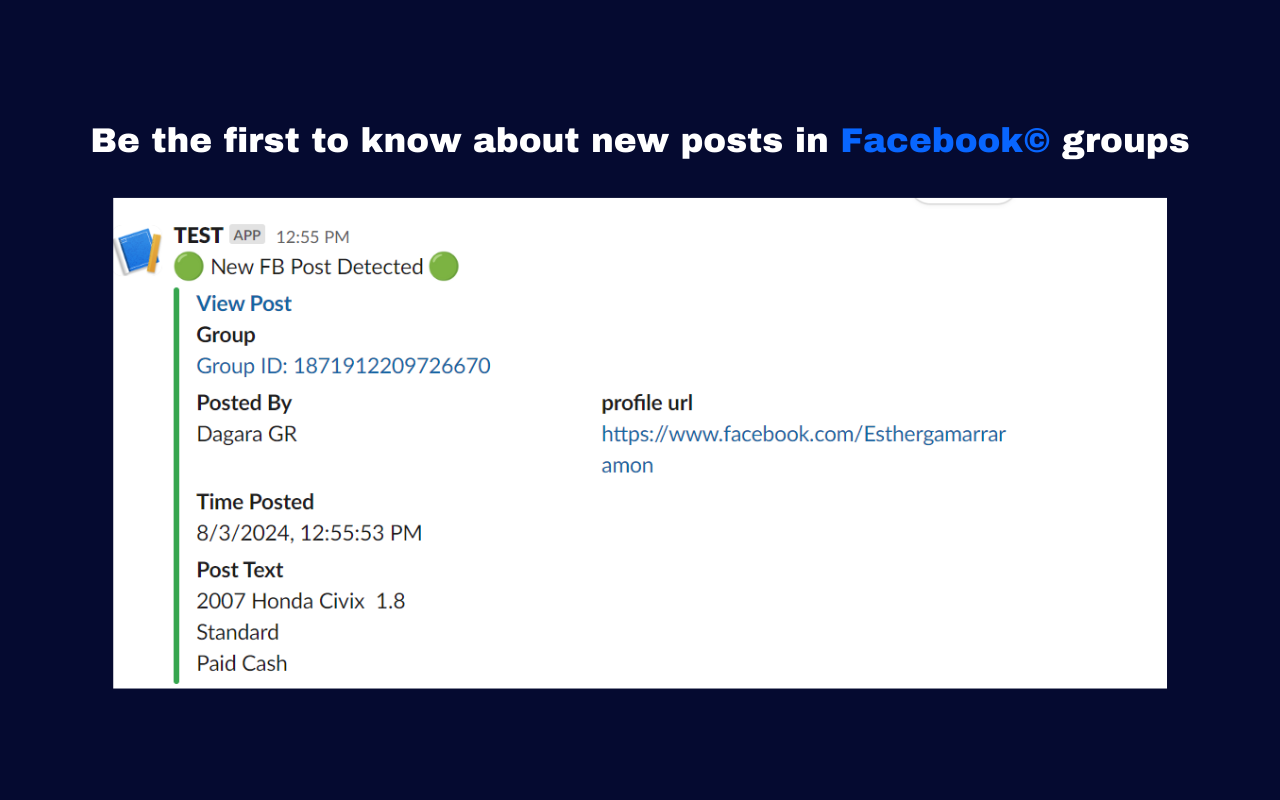
Task: Click the Post Text label
Action: [x=240, y=570]
